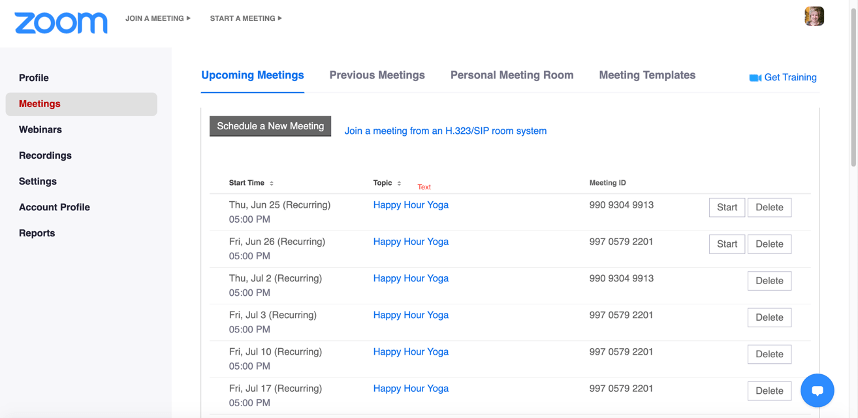
Task: Open the chat support bubble
Action: pos(817,390)
